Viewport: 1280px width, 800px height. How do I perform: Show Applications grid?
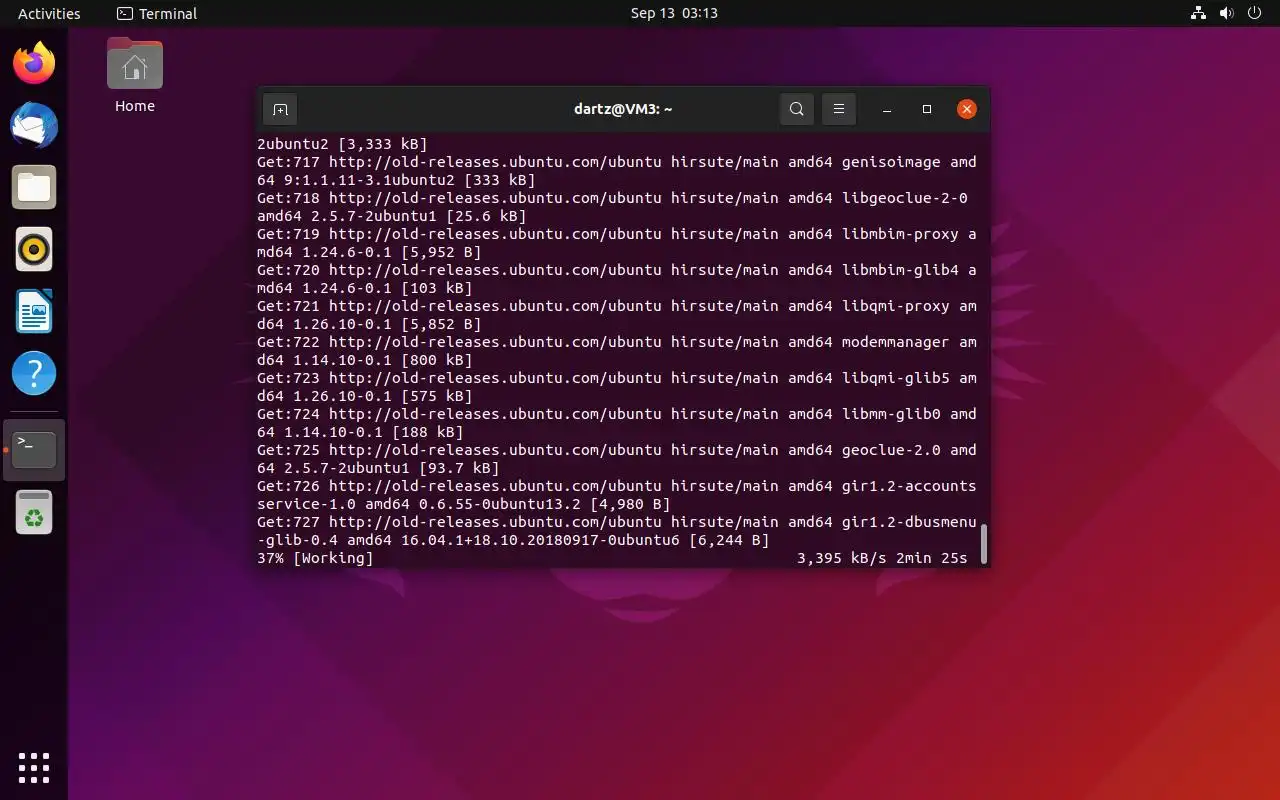pyautogui.click(x=34, y=768)
